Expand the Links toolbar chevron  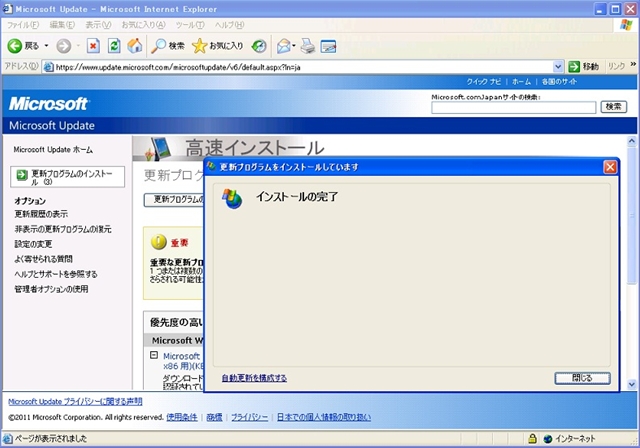(633, 64)
